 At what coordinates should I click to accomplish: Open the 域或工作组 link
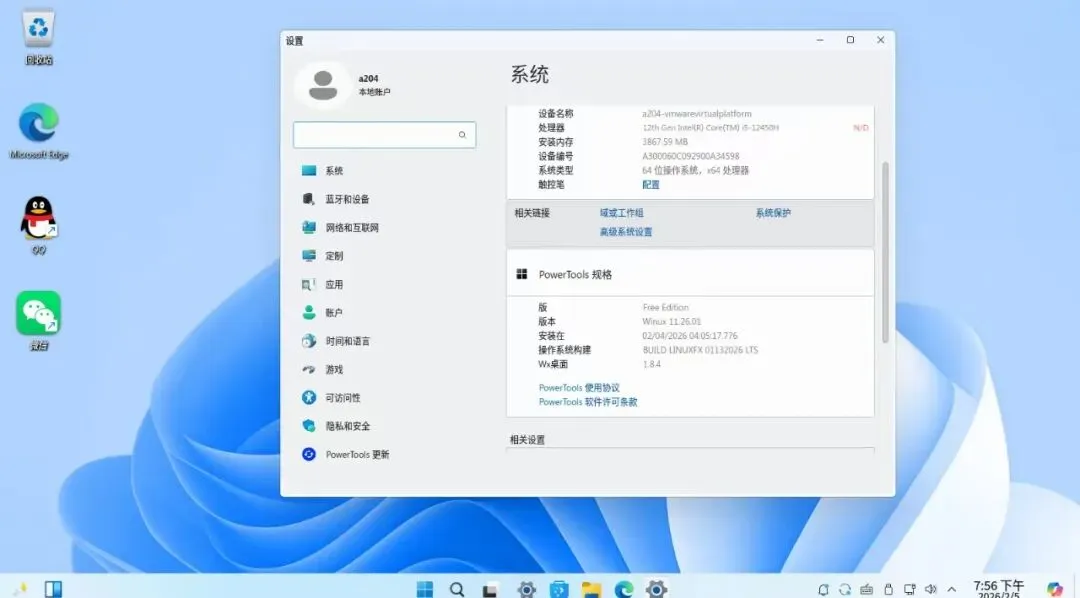point(621,213)
